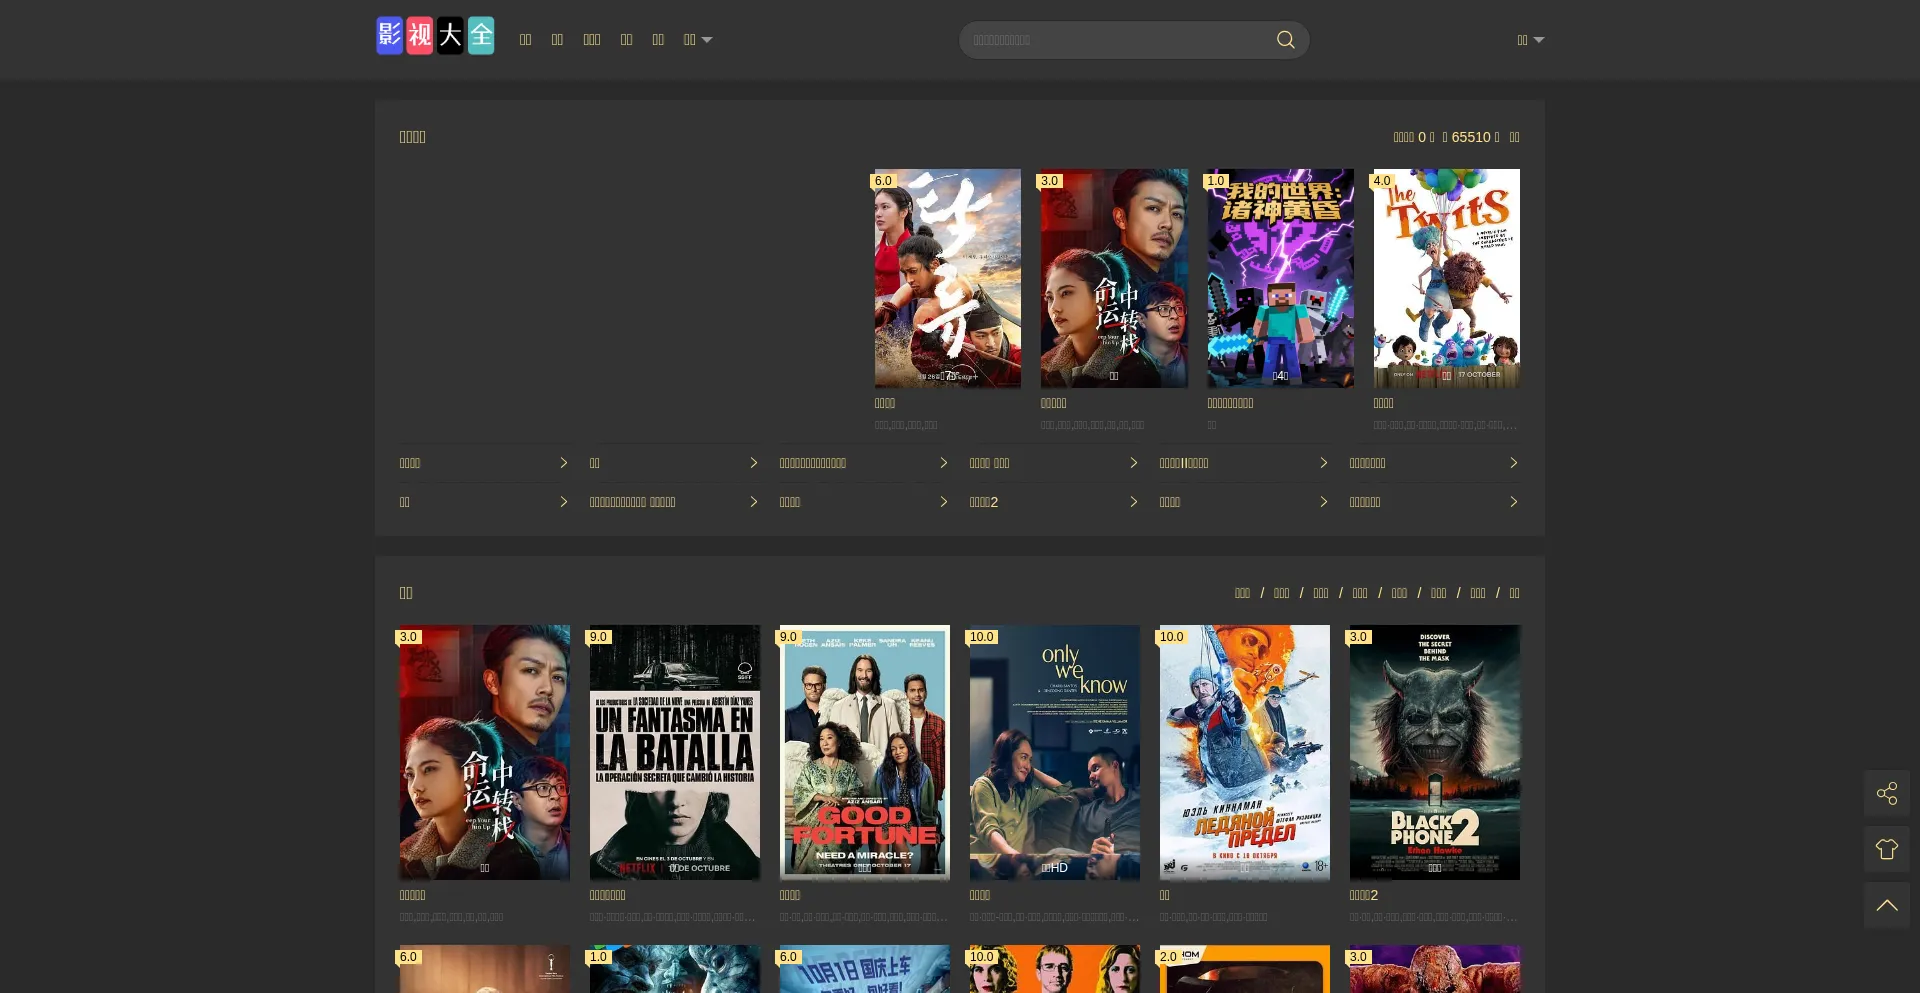Open the Un Fantasma en la Batalla poster
Viewport: 1920px width, 993px height.
[x=674, y=752]
